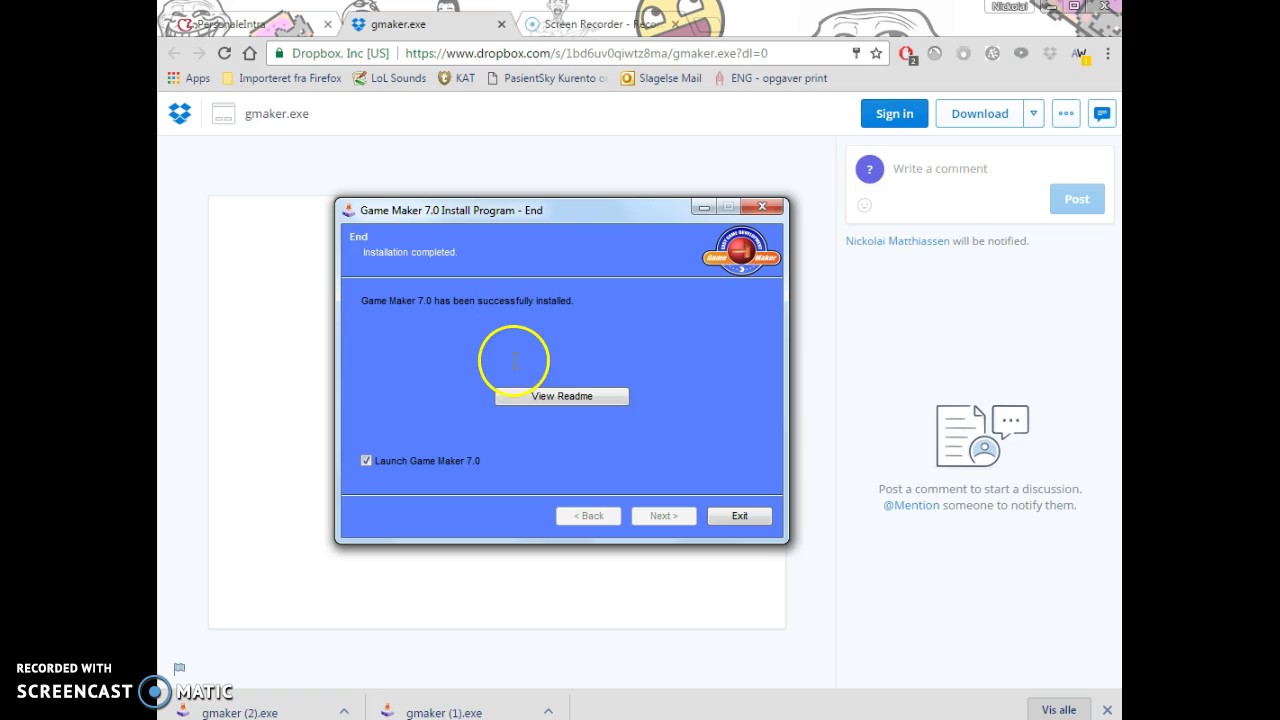Click the gmaker.exe file type icon
The image size is (1280, 720).
223,114
